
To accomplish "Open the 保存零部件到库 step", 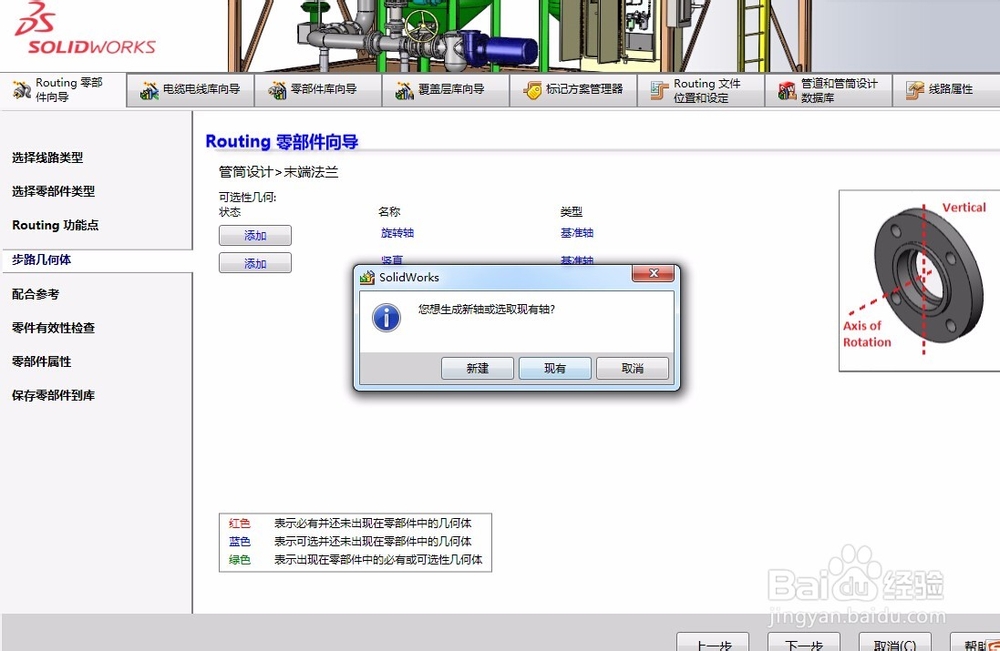I will pyautogui.click(x=54, y=395).
